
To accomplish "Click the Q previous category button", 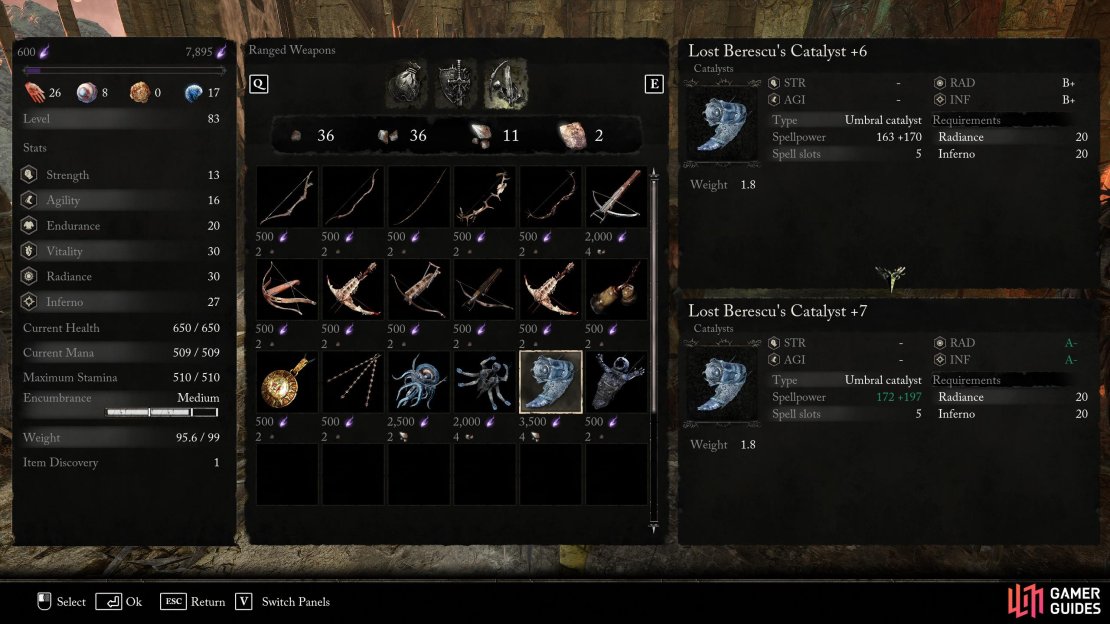I will click(x=258, y=84).
